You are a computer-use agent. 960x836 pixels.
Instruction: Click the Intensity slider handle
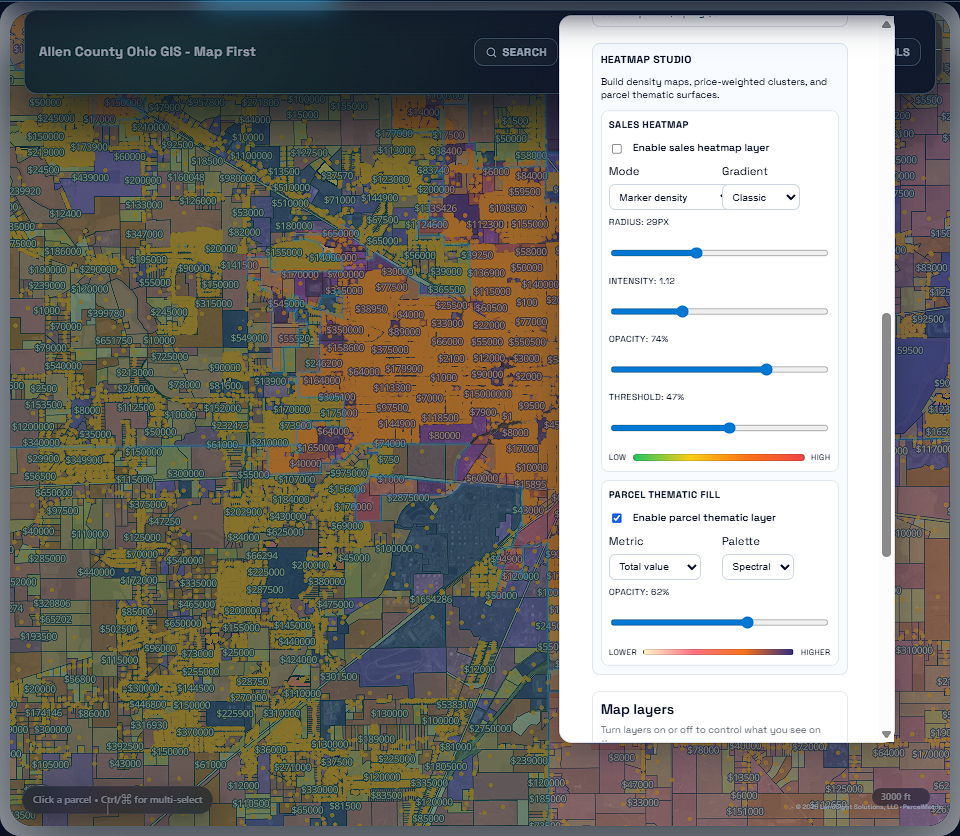click(683, 311)
